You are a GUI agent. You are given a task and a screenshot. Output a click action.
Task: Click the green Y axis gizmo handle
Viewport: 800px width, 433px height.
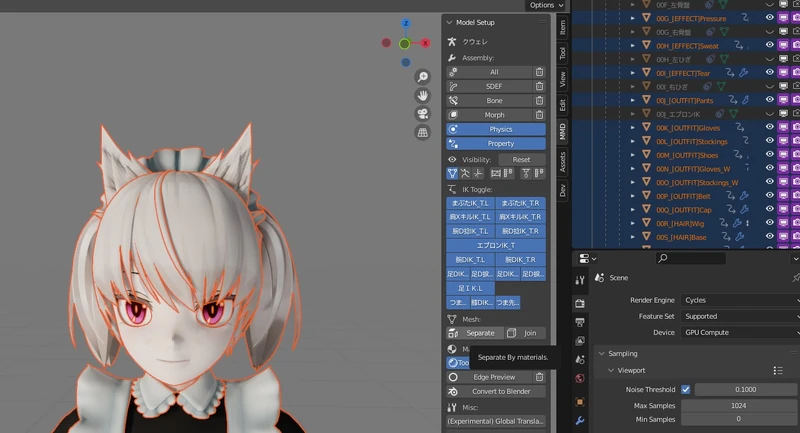(x=405, y=44)
